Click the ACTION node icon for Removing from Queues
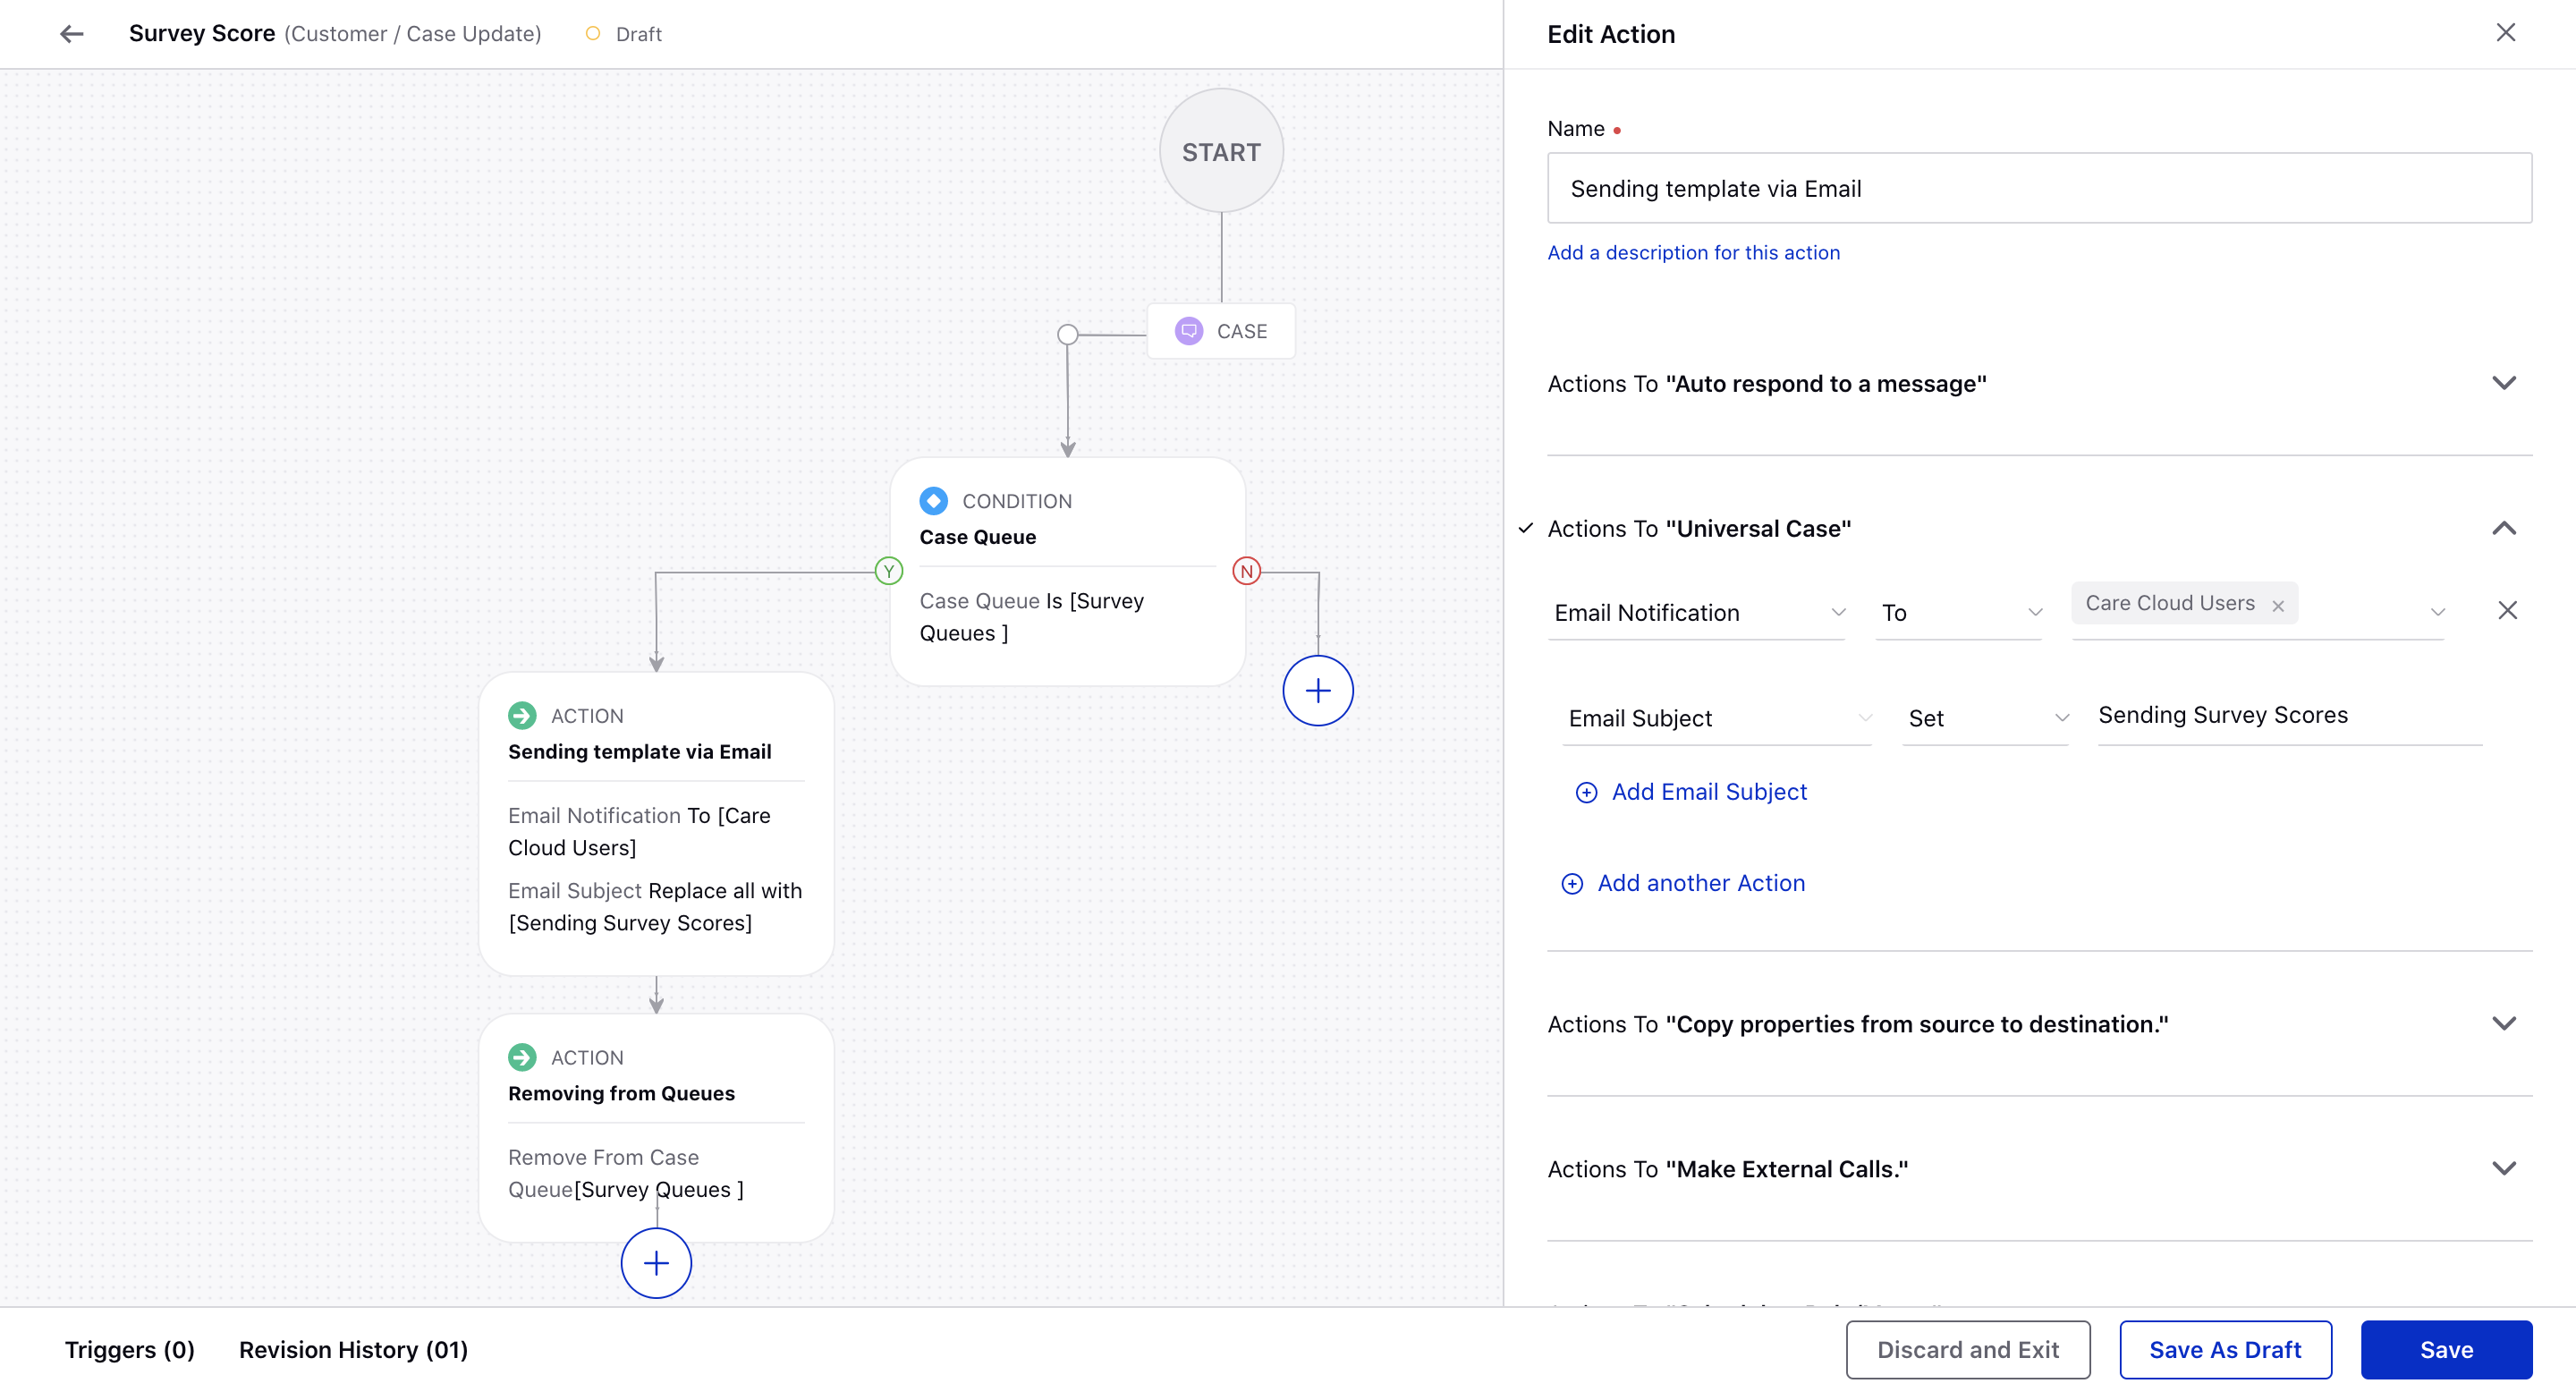This screenshot has height=1392, width=2576. 521,1056
